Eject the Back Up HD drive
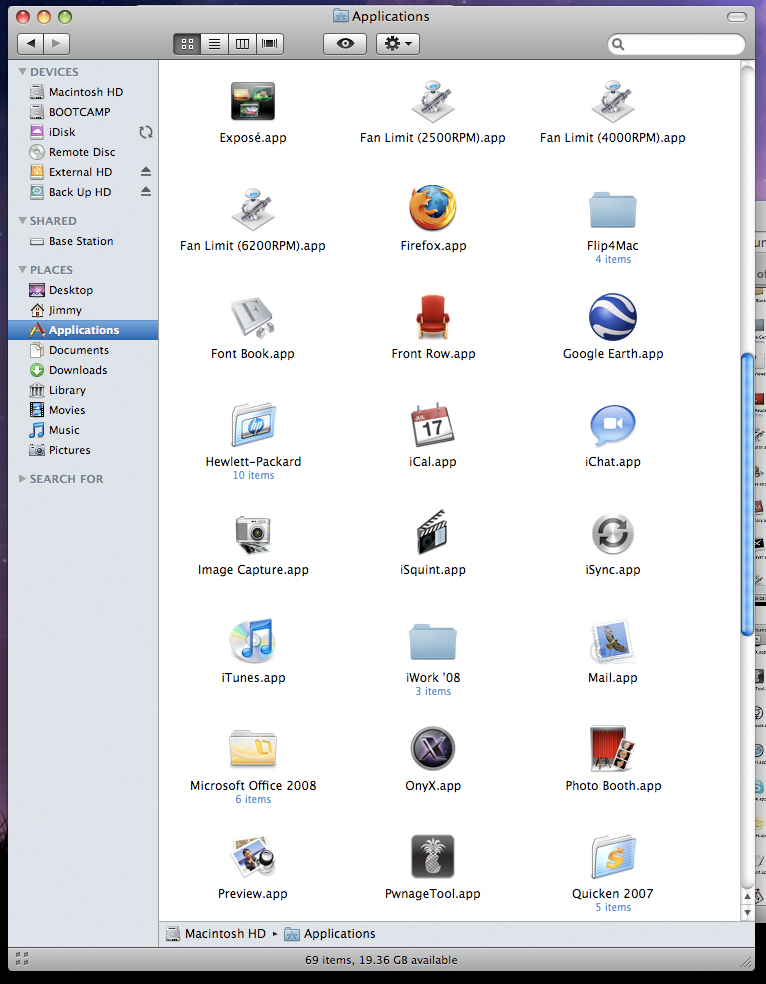 (x=146, y=191)
